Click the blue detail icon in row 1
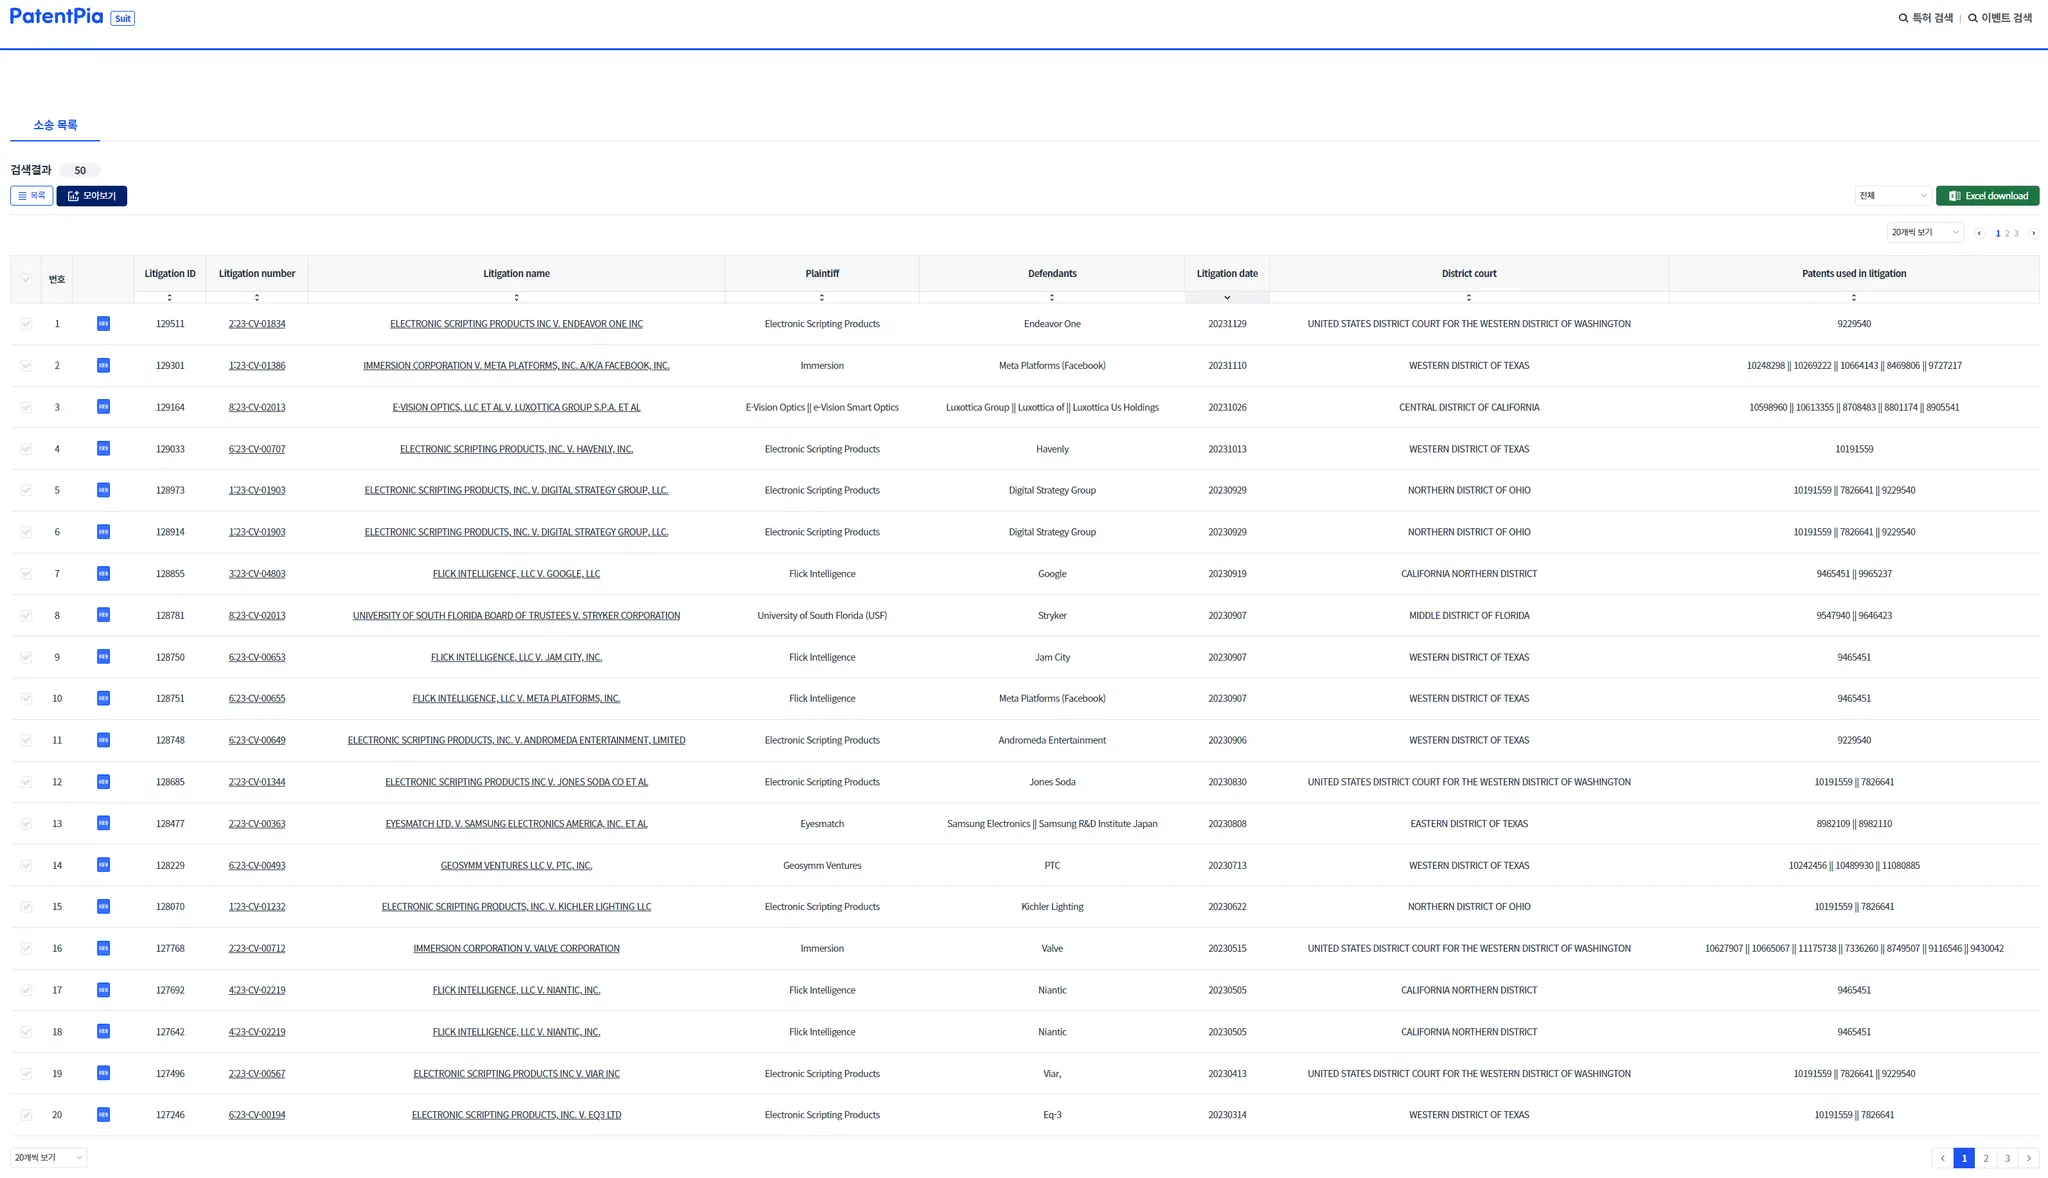2048x1178 pixels. 103,323
